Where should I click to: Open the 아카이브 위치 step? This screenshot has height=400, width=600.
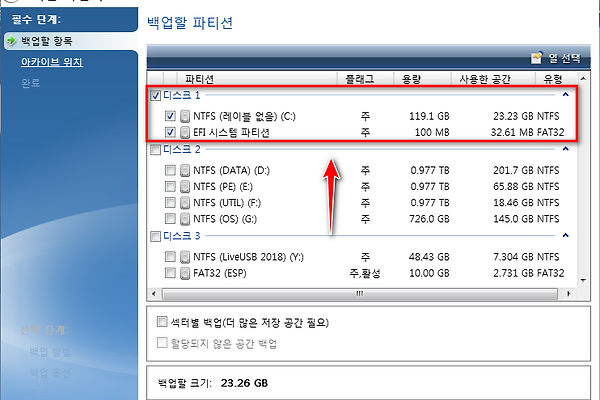(x=52, y=62)
